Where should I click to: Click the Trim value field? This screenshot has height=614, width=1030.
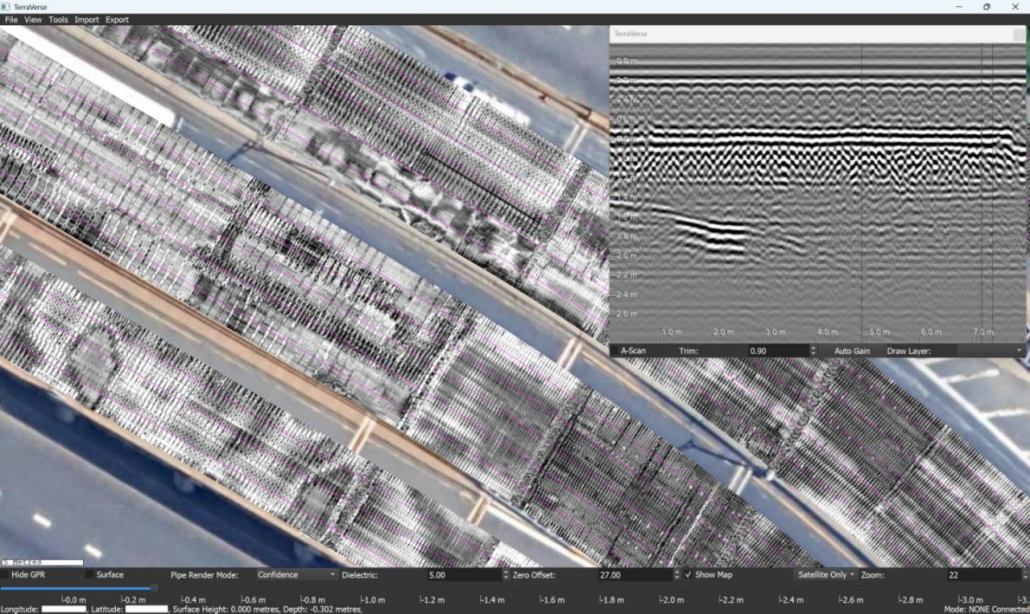pyautogui.click(x=777, y=351)
